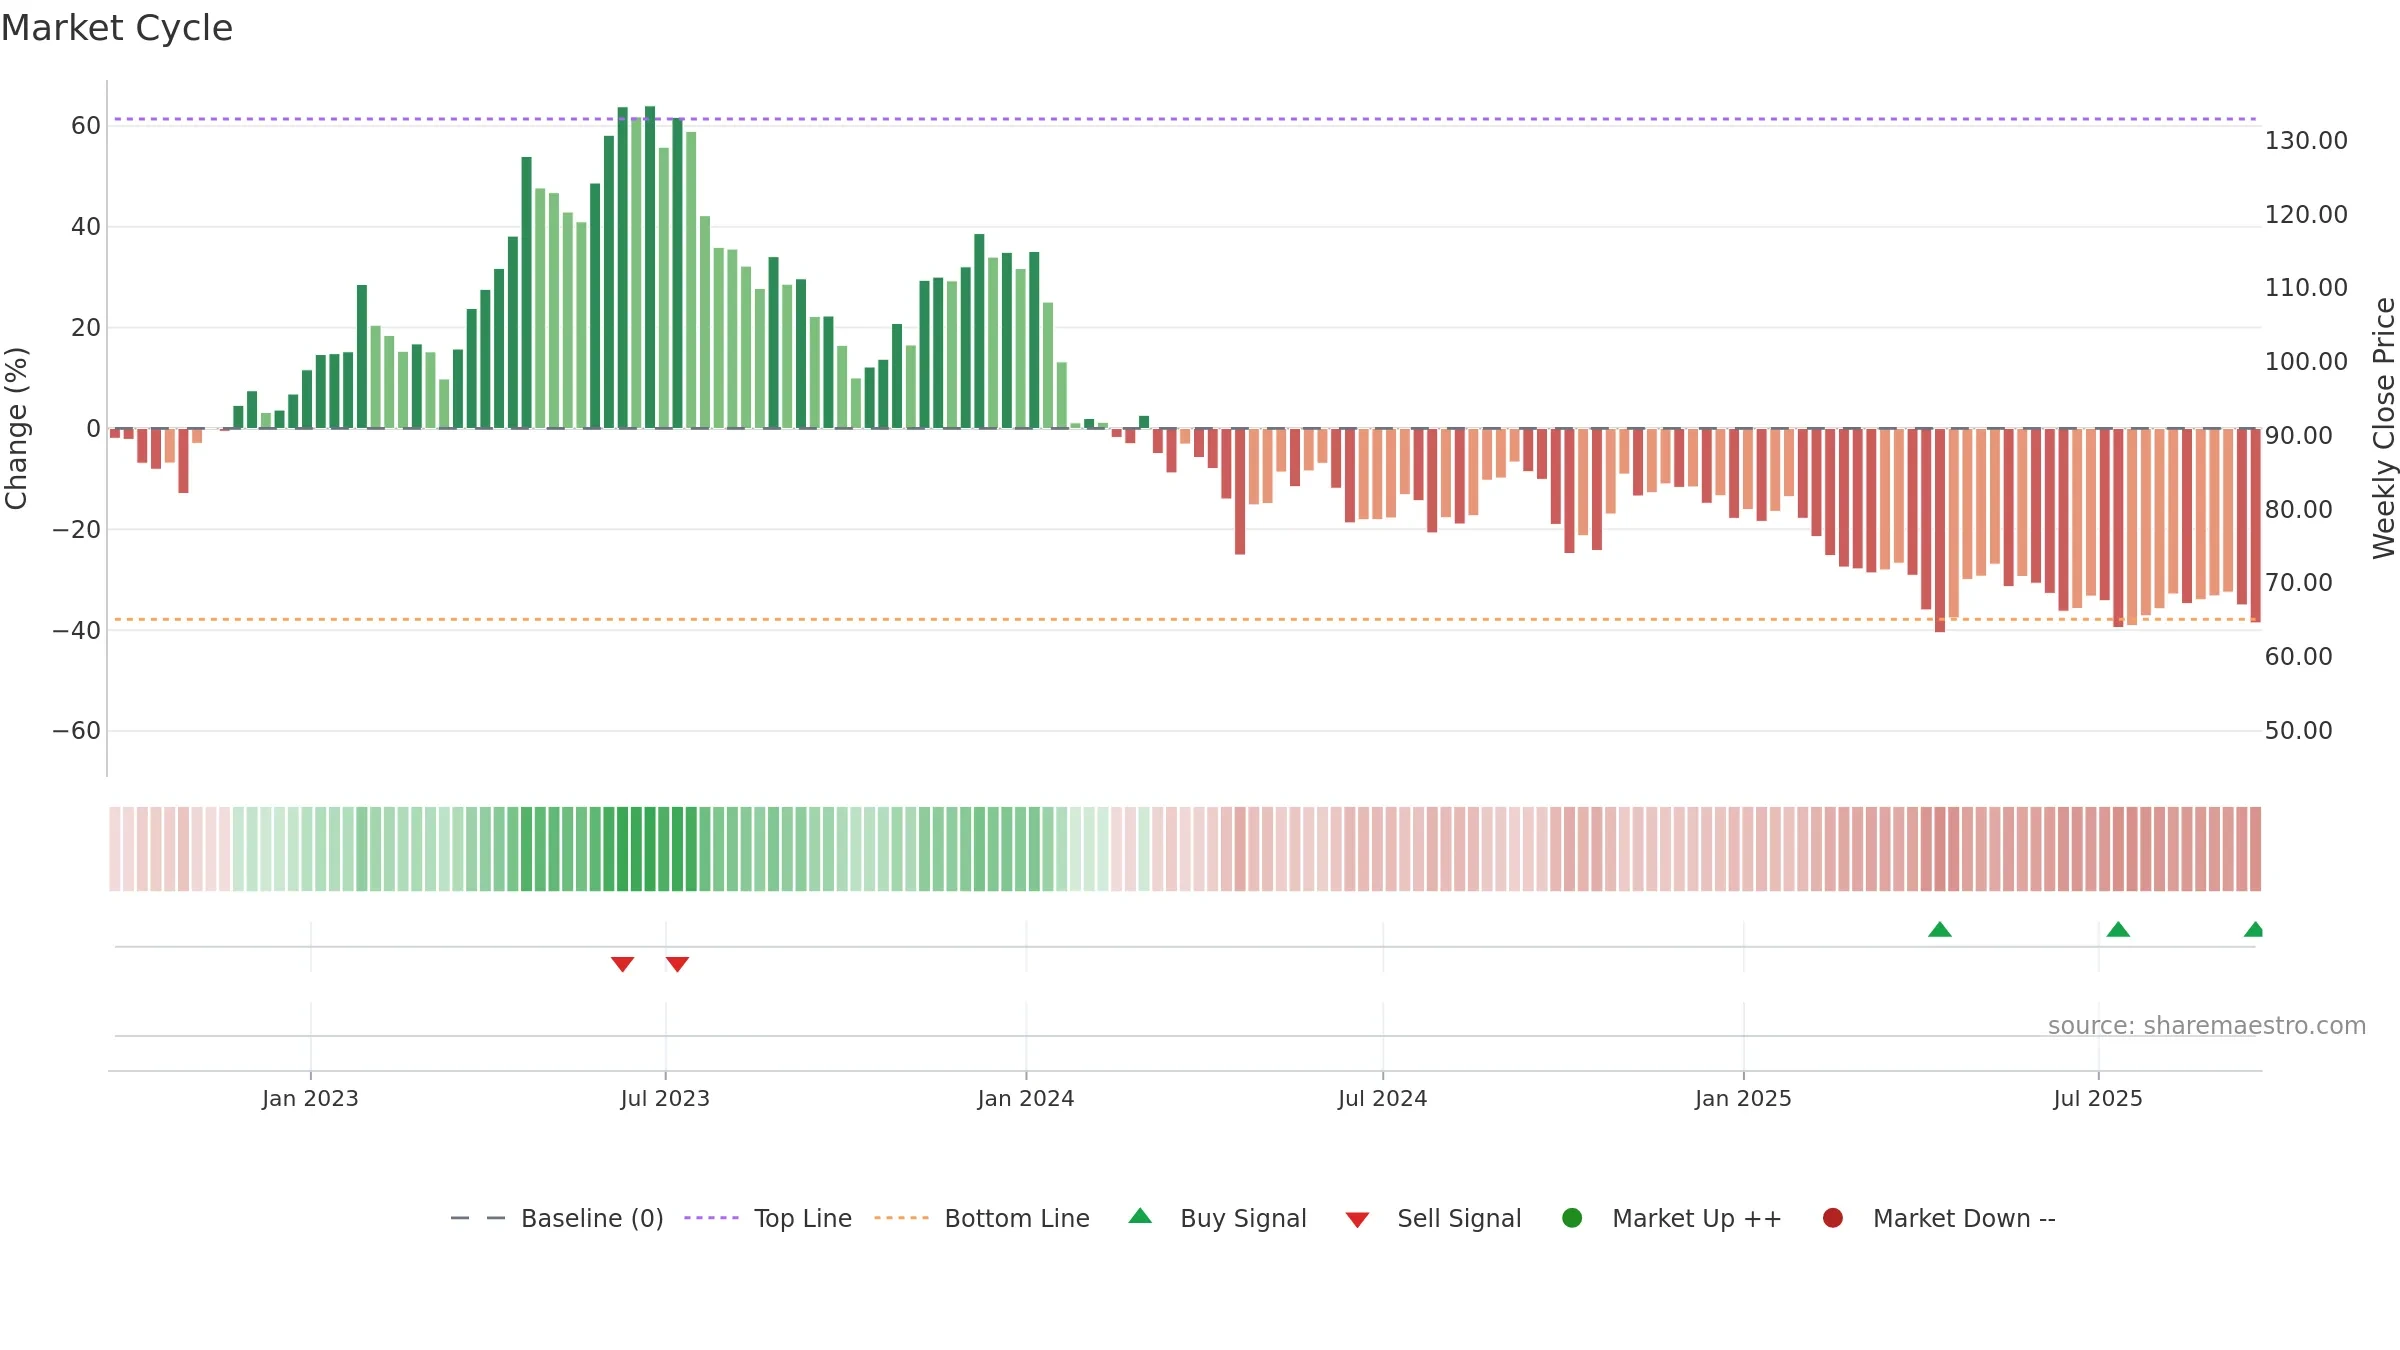Click the 'Jul 2025' axis label
2400x1350 pixels.
coord(2098,1098)
